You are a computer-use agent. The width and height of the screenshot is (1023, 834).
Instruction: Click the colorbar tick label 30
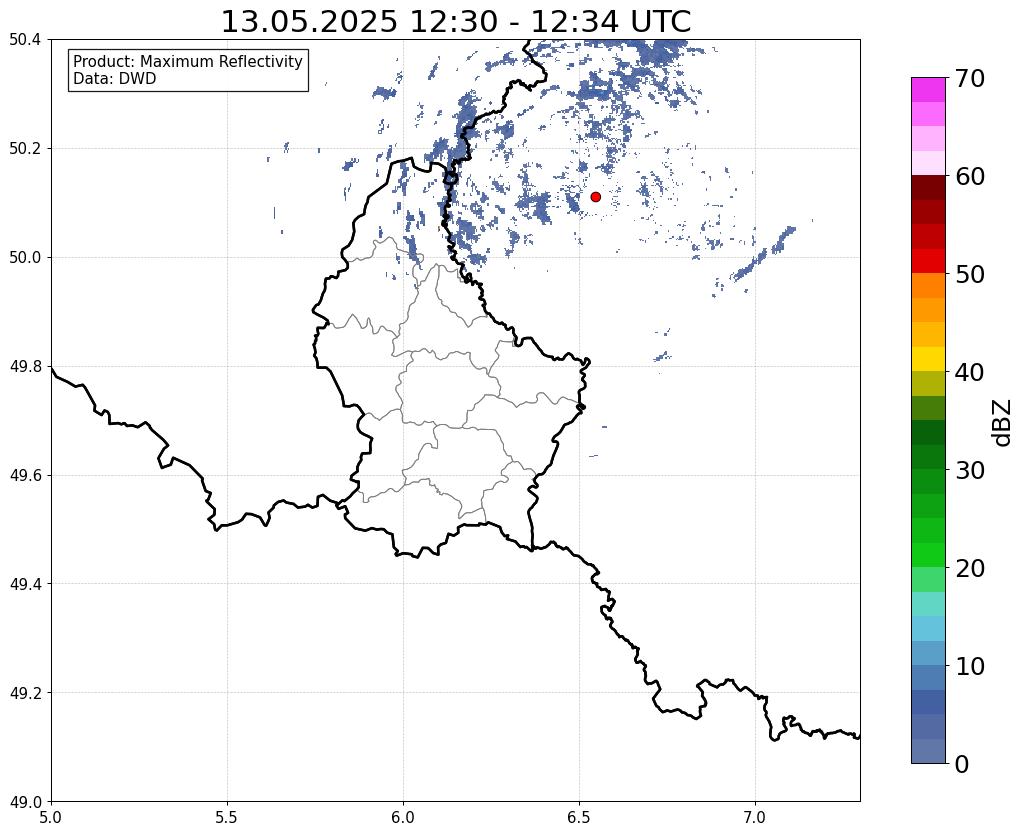pos(970,470)
